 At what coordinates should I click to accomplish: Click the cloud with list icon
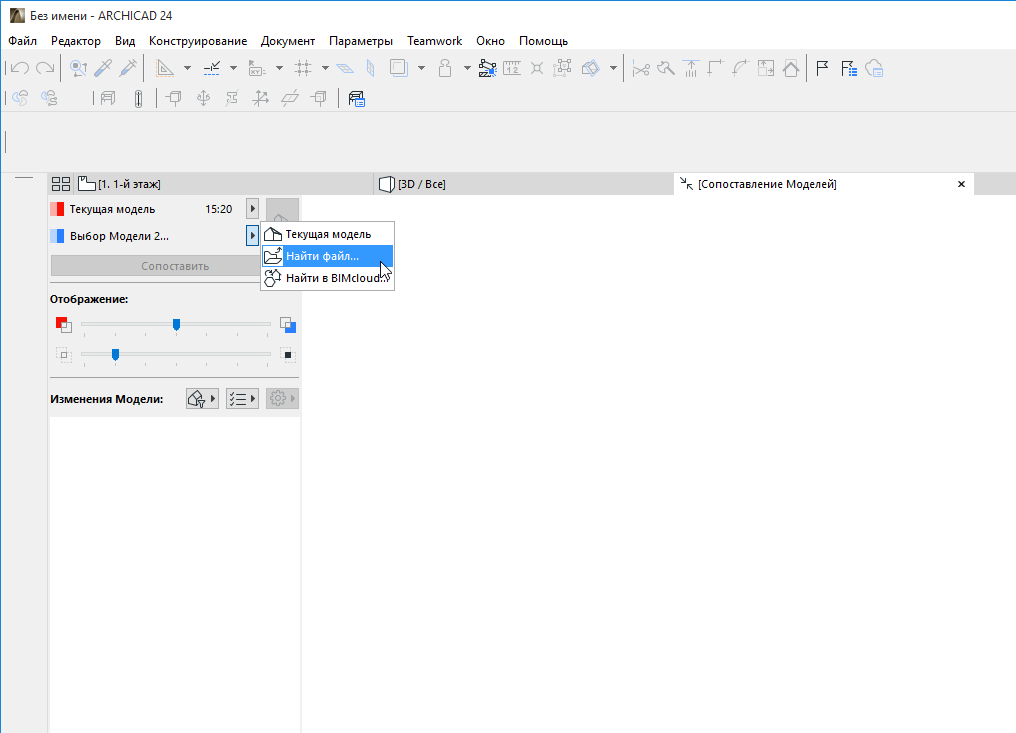pos(874,68)
